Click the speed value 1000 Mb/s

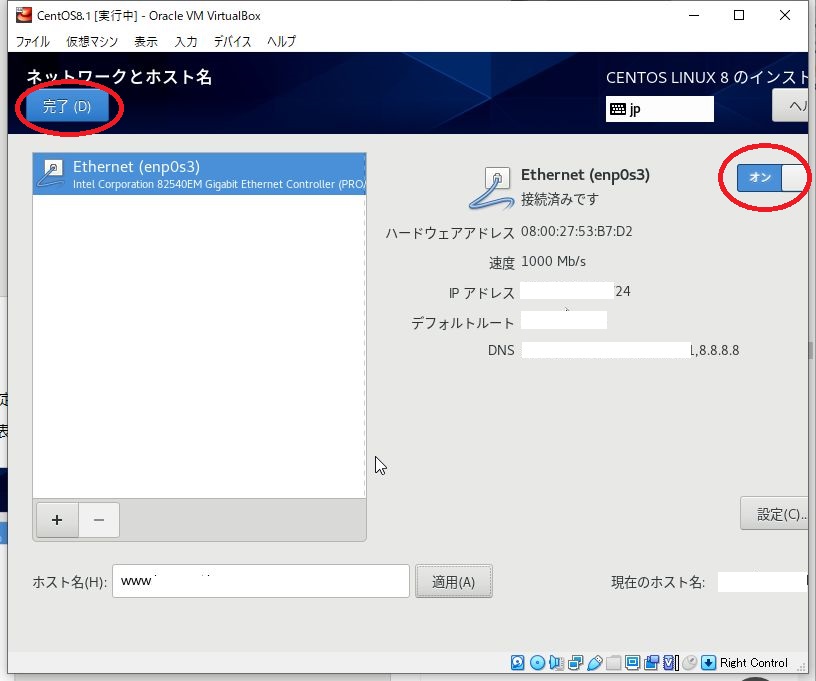click(553, 261)
